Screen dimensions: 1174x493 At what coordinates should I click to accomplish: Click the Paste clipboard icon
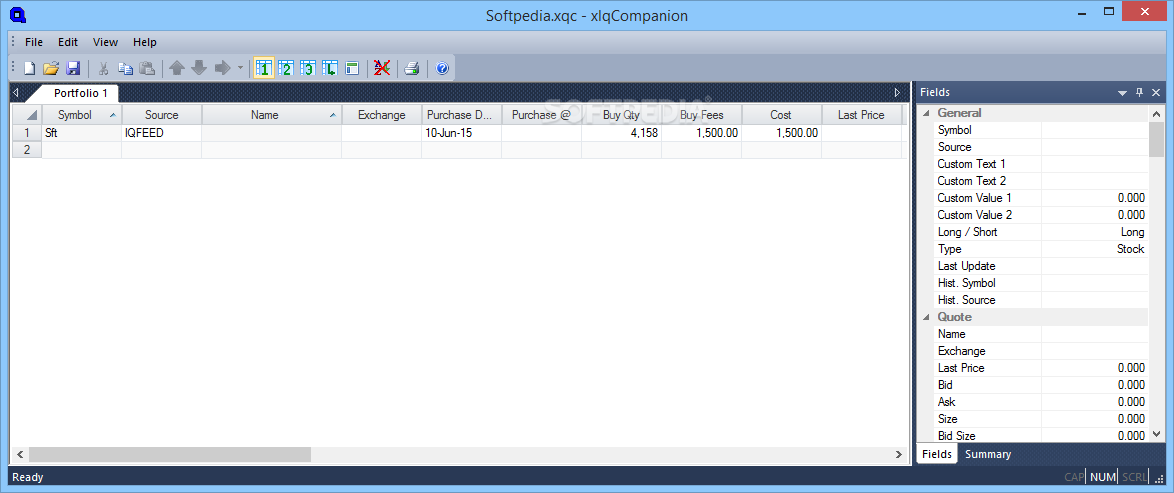pos(147,68)
